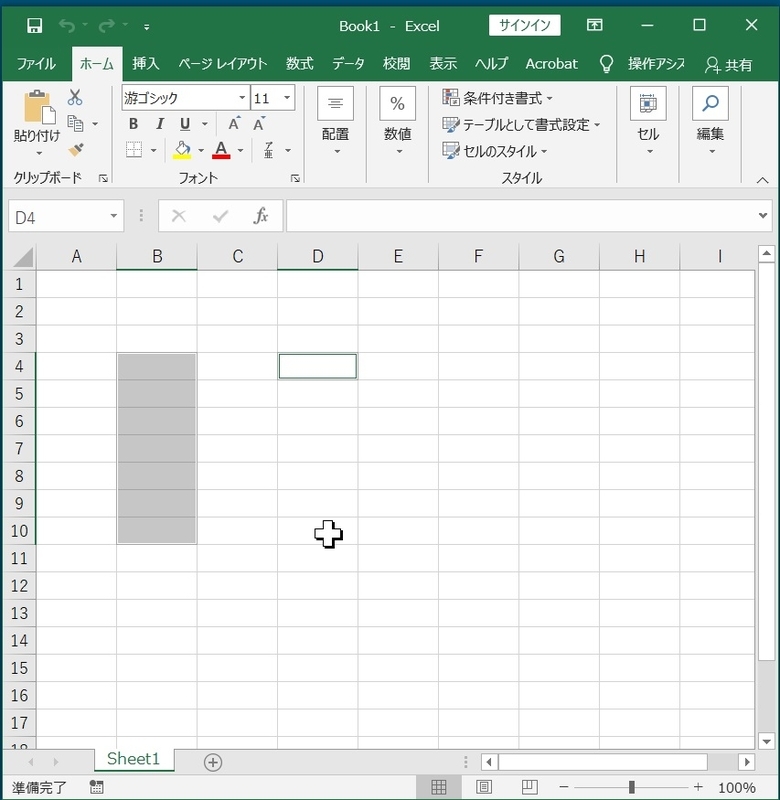
Task: Open Quick Access Toolbar customize menu
Action: point(147,27)
